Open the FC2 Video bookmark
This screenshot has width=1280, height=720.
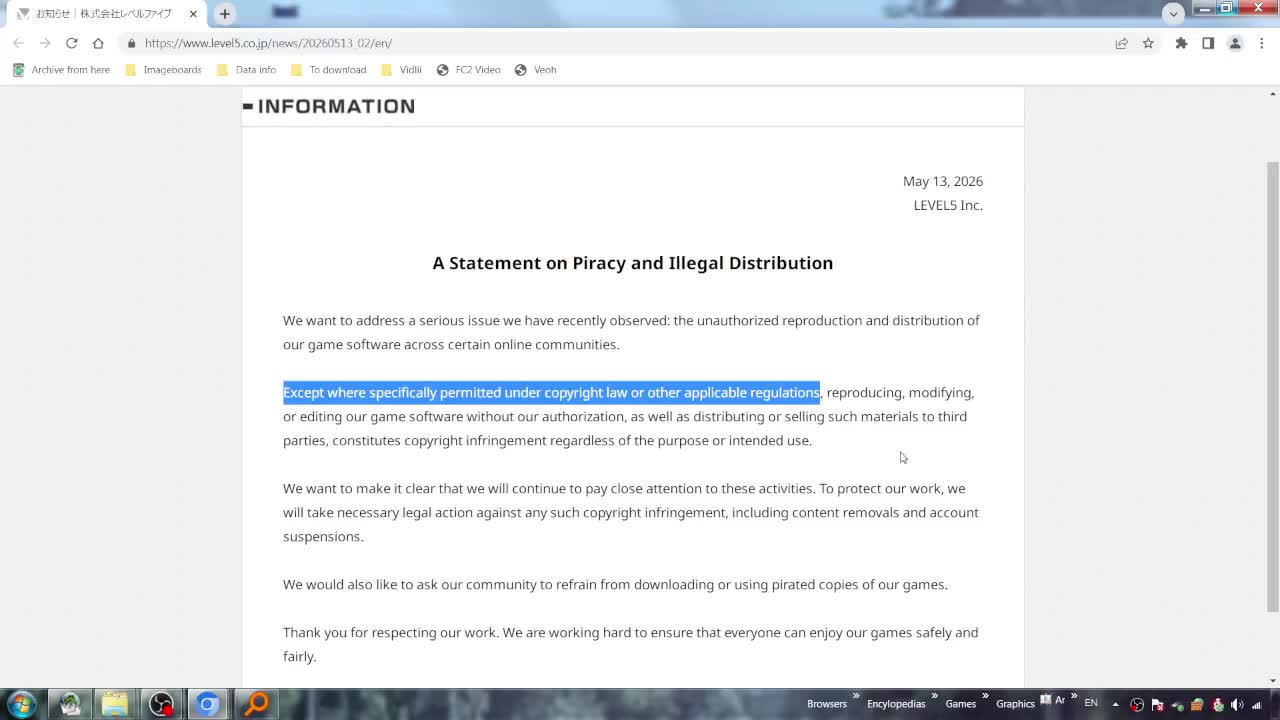click(x=469, y=70)
